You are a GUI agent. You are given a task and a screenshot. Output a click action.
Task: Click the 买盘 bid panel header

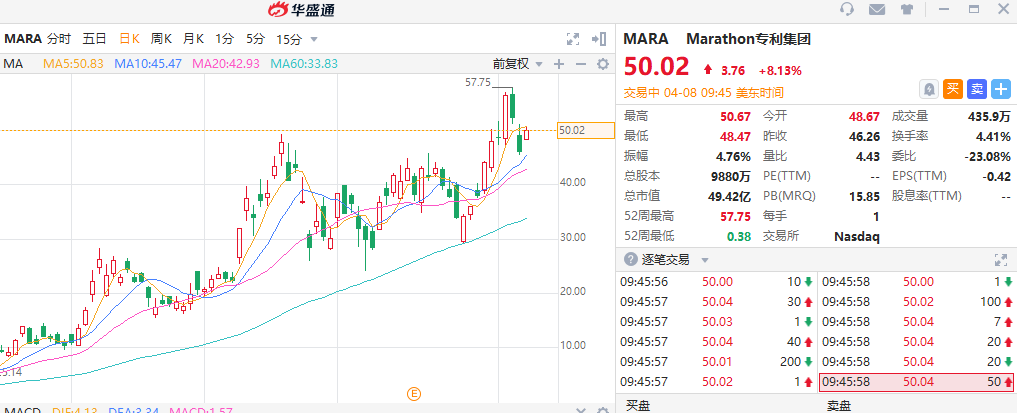click(x=638, y=406)
